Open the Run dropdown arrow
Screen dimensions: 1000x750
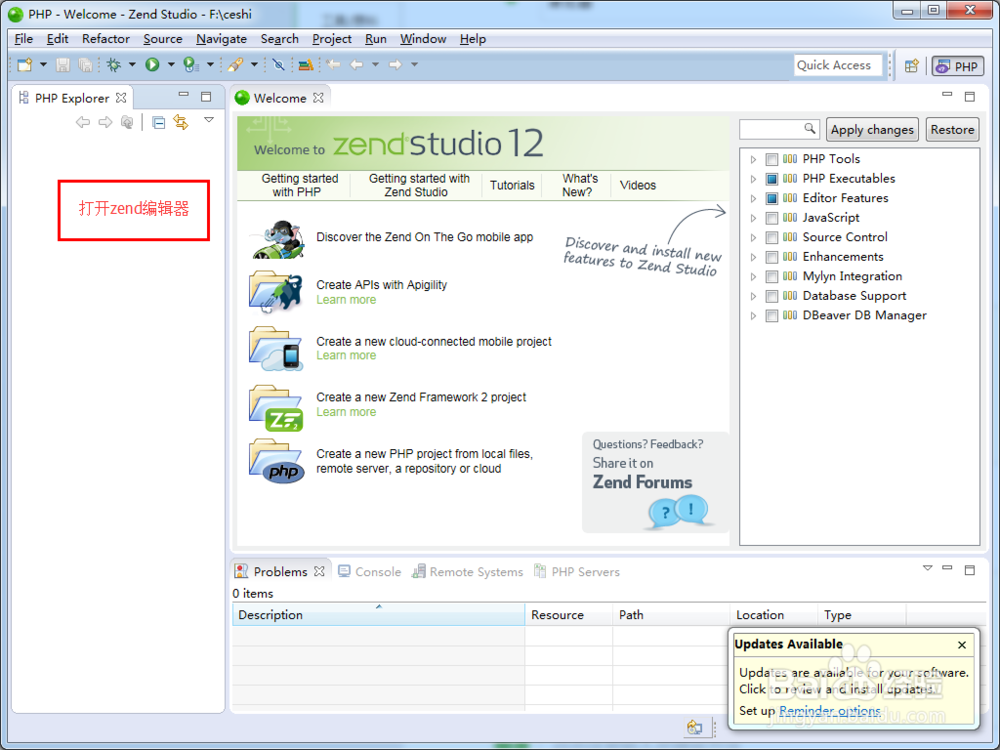click(x=171, y=64)
